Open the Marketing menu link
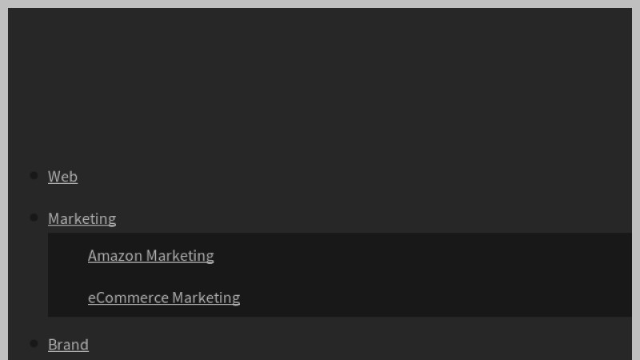Viewport: 640px width, 360px height. [x=82, y=219]
